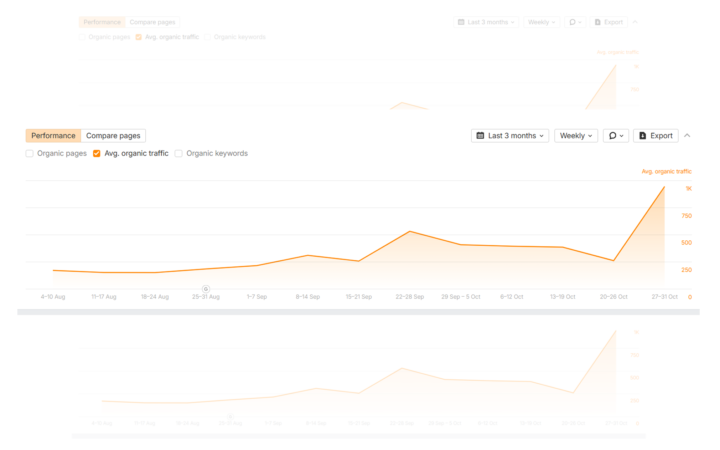The image size is (720, 450).
Task: Collapse the chart with the up chevron
Action: click(687, 135)
